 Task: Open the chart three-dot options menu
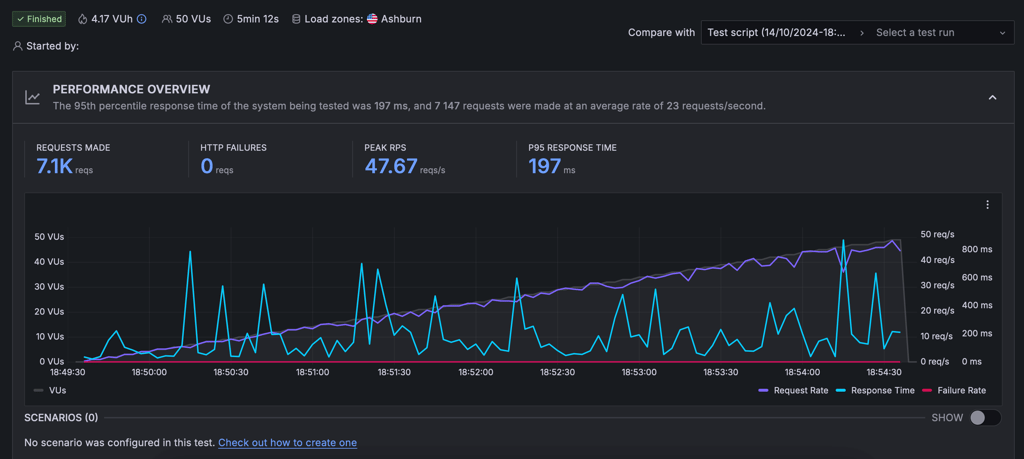(x=987, y=205)
